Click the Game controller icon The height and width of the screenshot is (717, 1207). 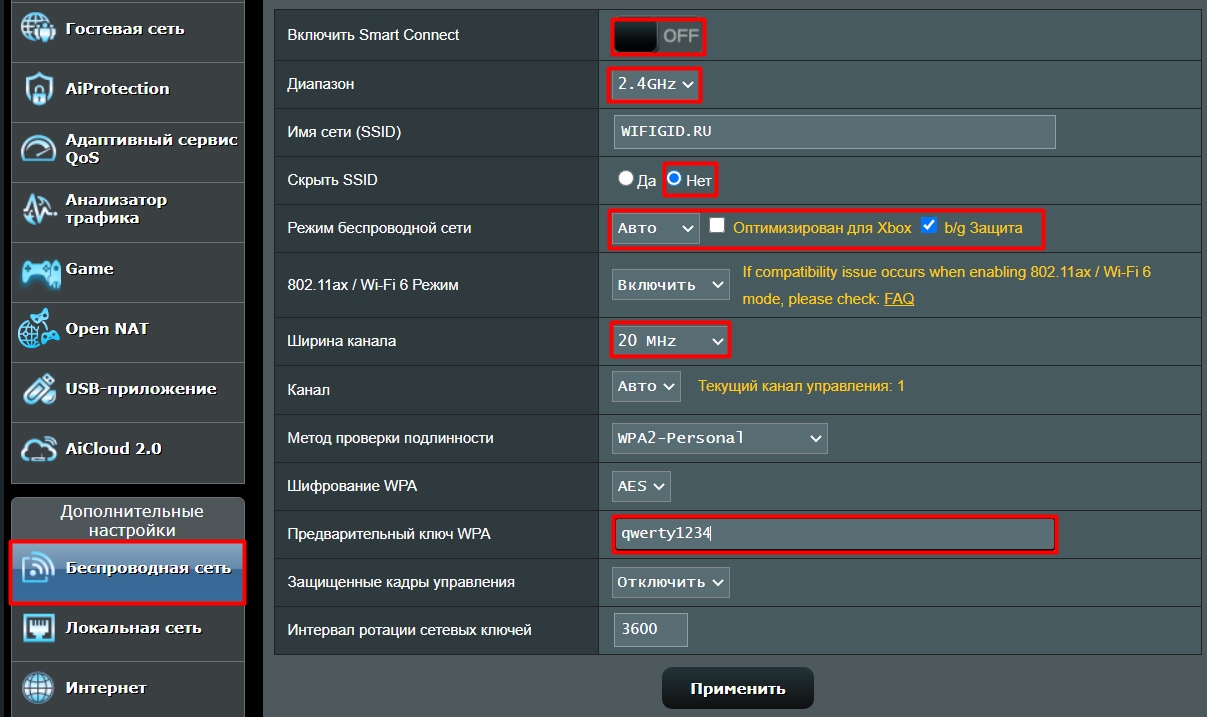(39, 270)
